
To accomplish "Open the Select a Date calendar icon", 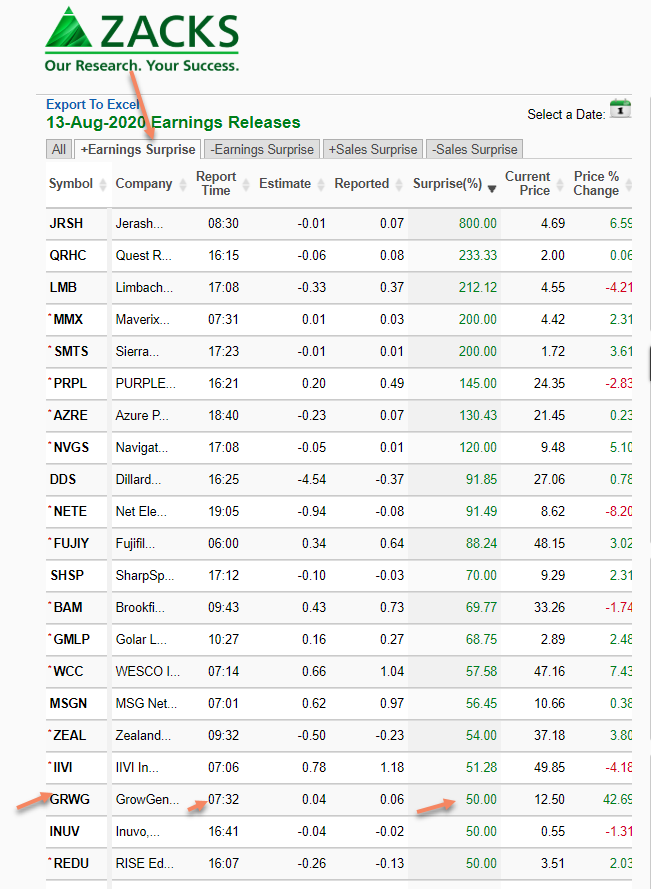I will pyautogui.click(x=620, y=108).
